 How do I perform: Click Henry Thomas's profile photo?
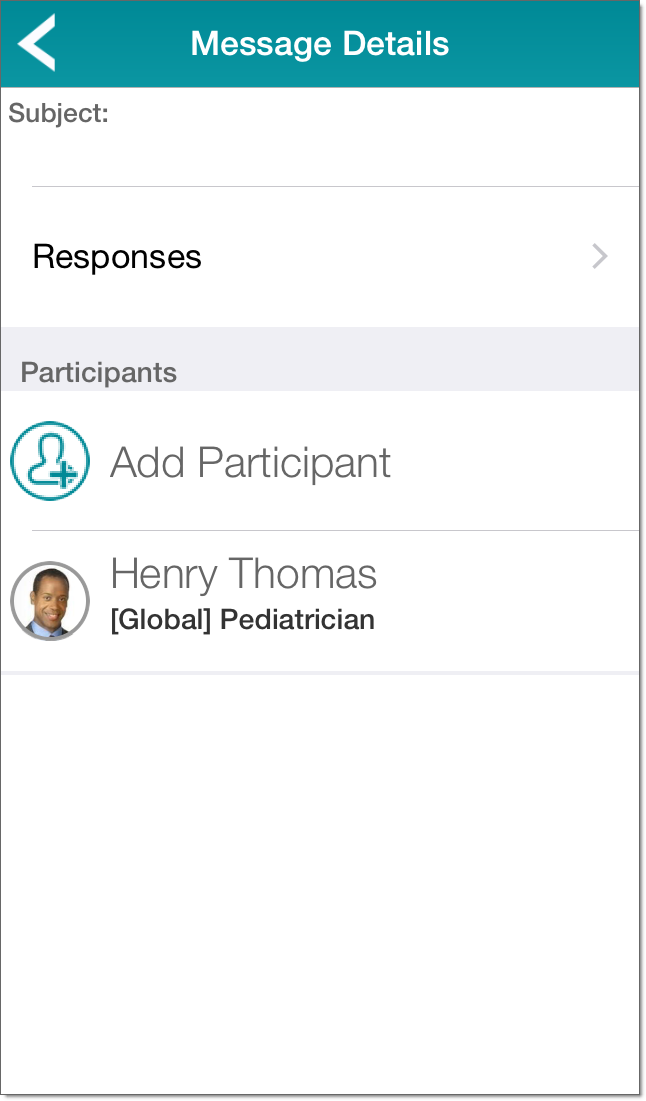pos(50,601)
